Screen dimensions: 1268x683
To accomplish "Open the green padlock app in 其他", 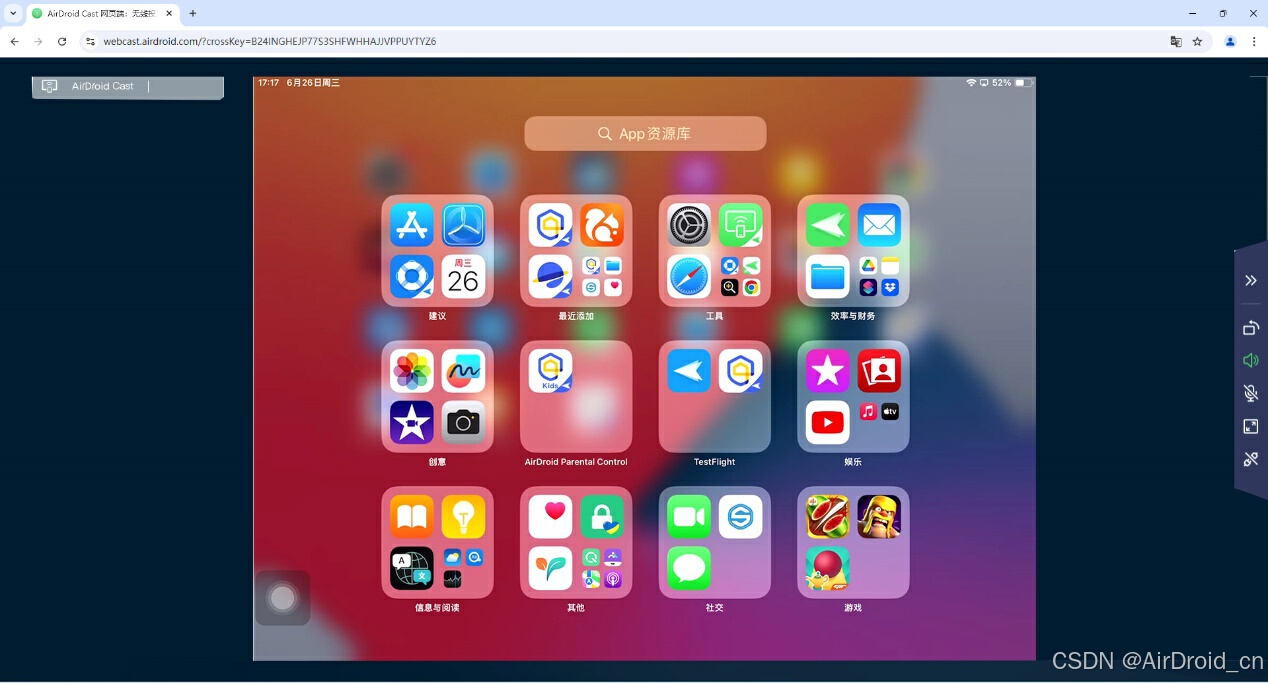I will tap(602, 517).
